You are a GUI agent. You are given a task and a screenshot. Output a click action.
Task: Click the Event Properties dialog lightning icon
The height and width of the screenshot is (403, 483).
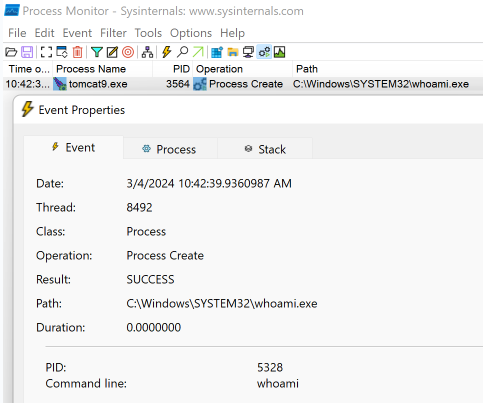click(x=27, y=109)
